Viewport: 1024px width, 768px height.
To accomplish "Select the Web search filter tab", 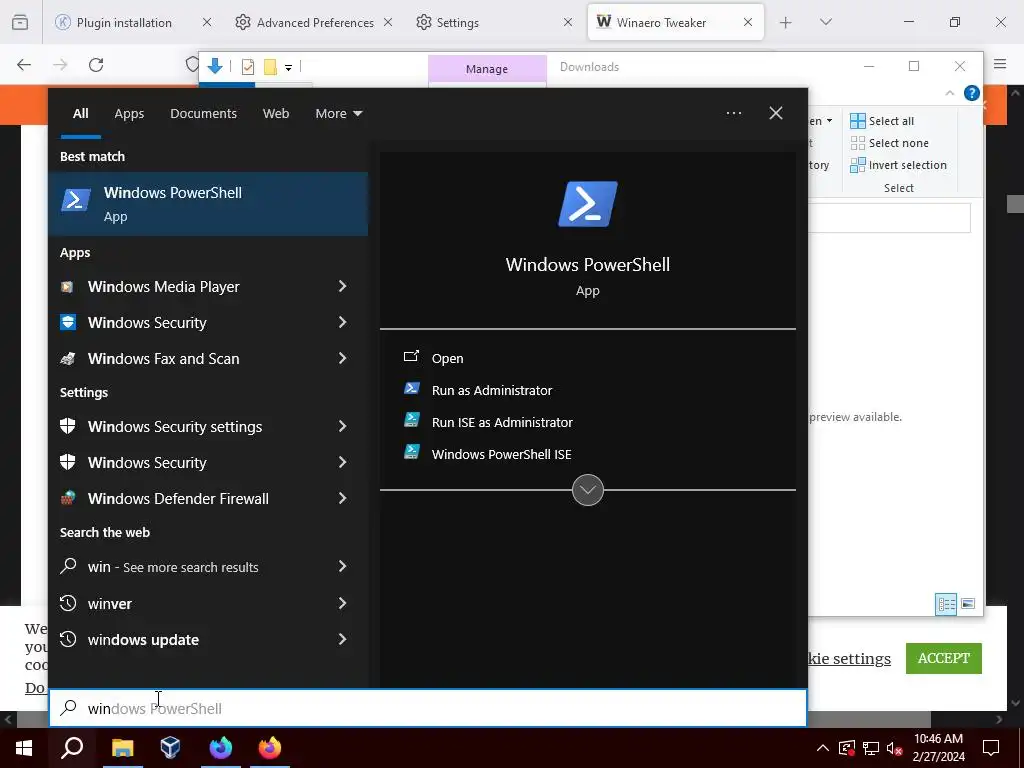I will 276,113.
